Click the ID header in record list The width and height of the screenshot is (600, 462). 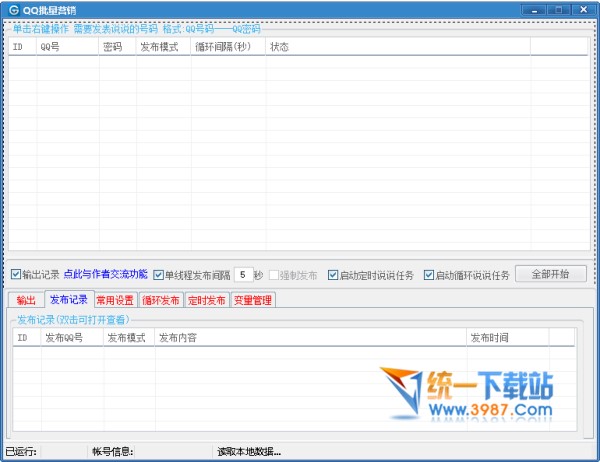[x=27, y=338]
